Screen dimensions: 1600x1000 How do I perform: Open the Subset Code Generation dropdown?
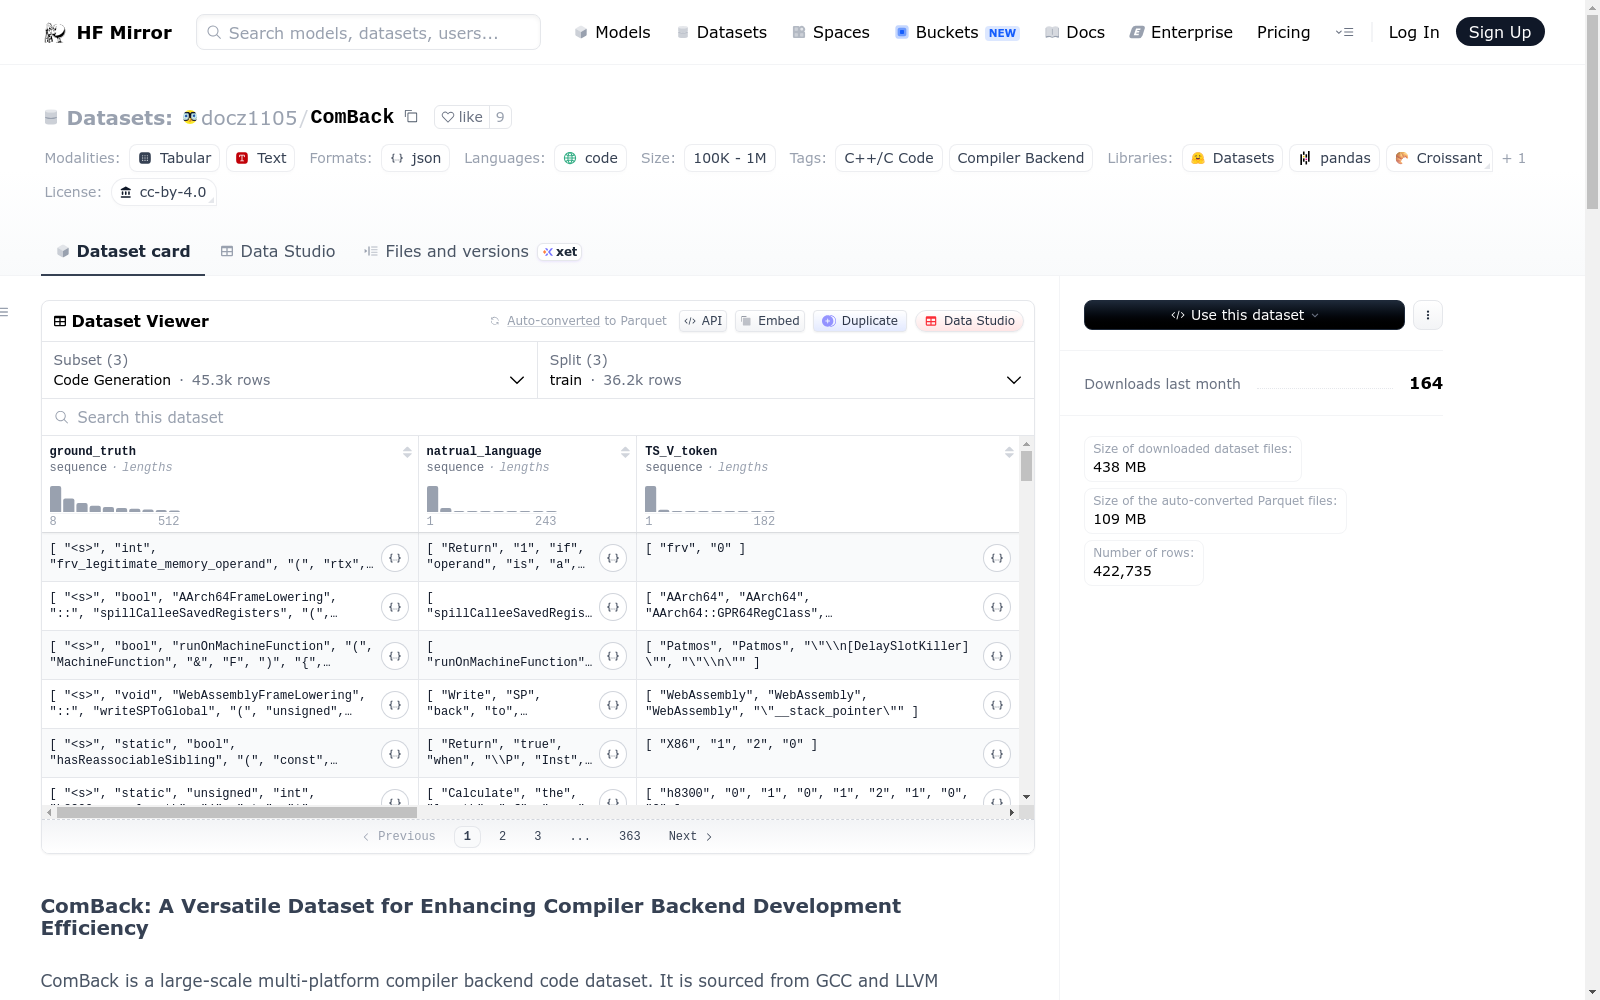[290, 370]
